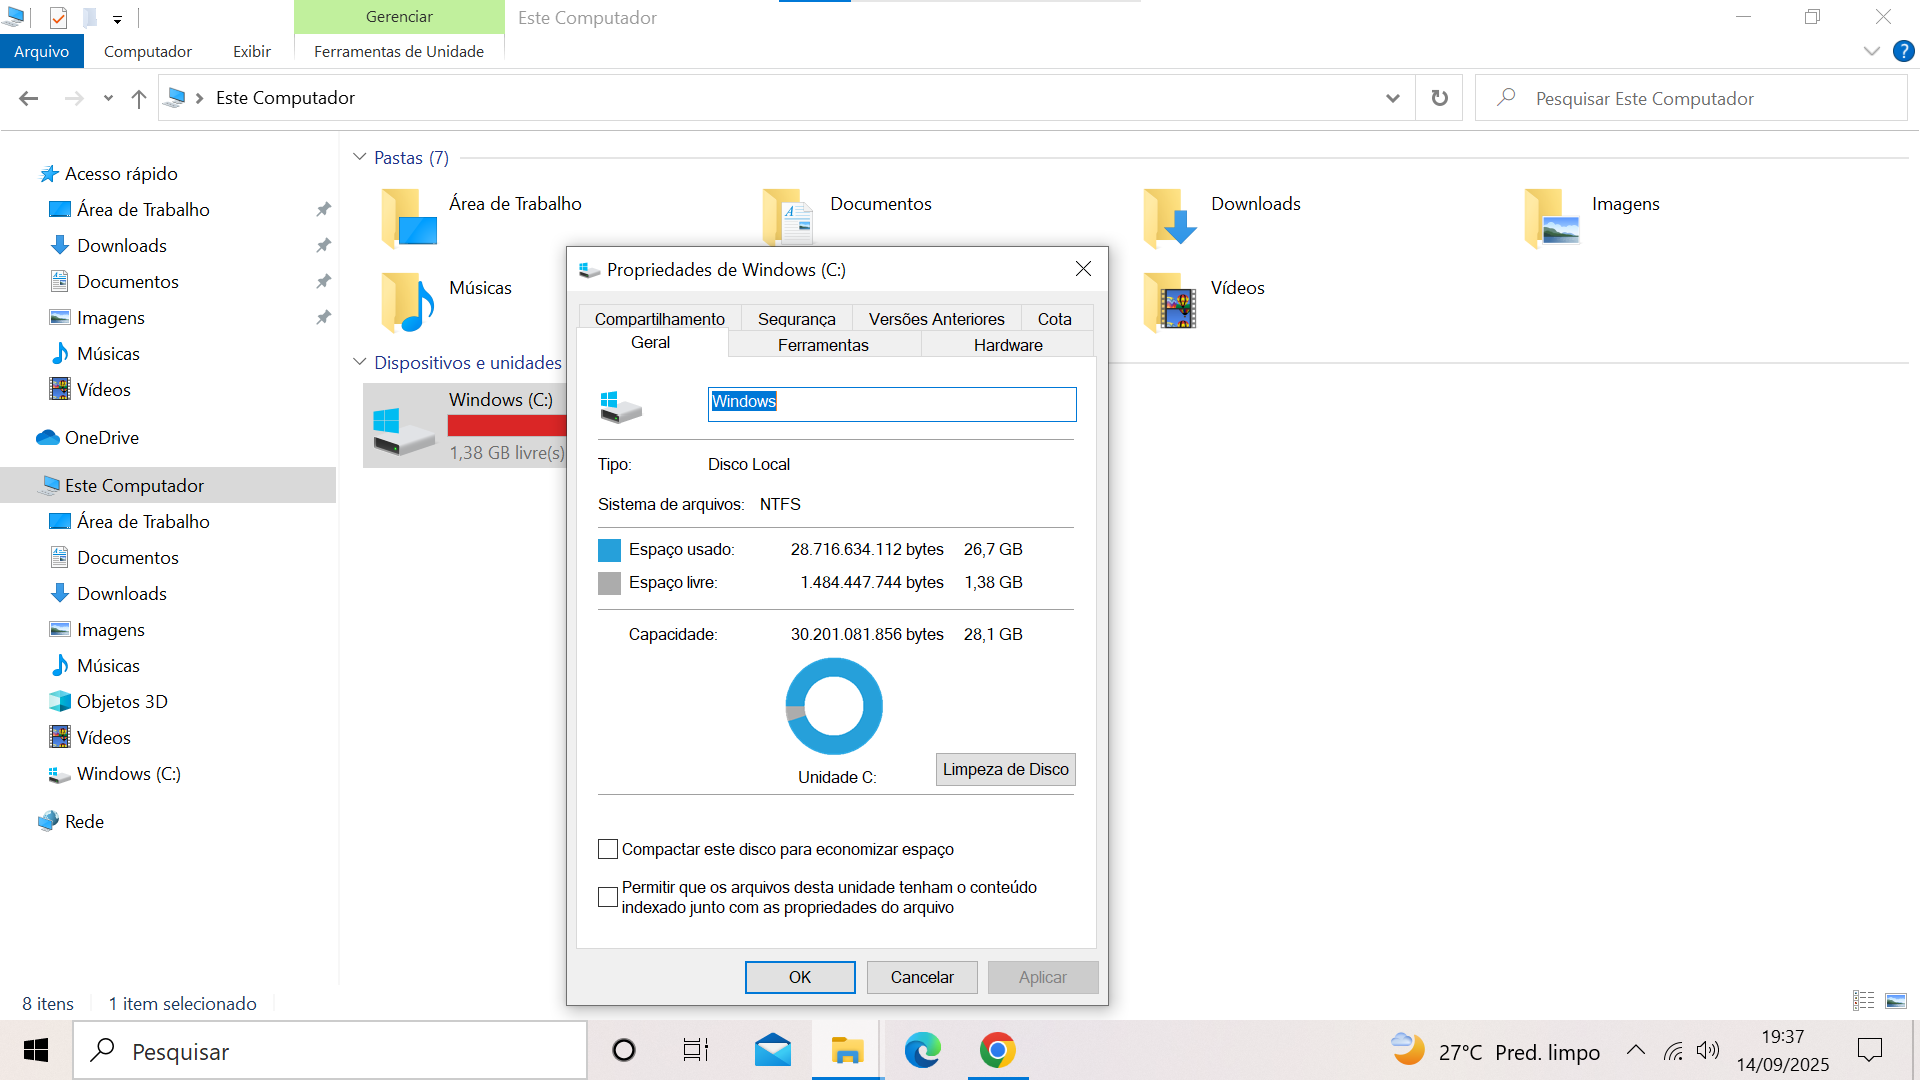This screenshot has height=1080, width=1920.
Task: Click the Pesquisar Este Computador search box
Action: click(1691, 98)
